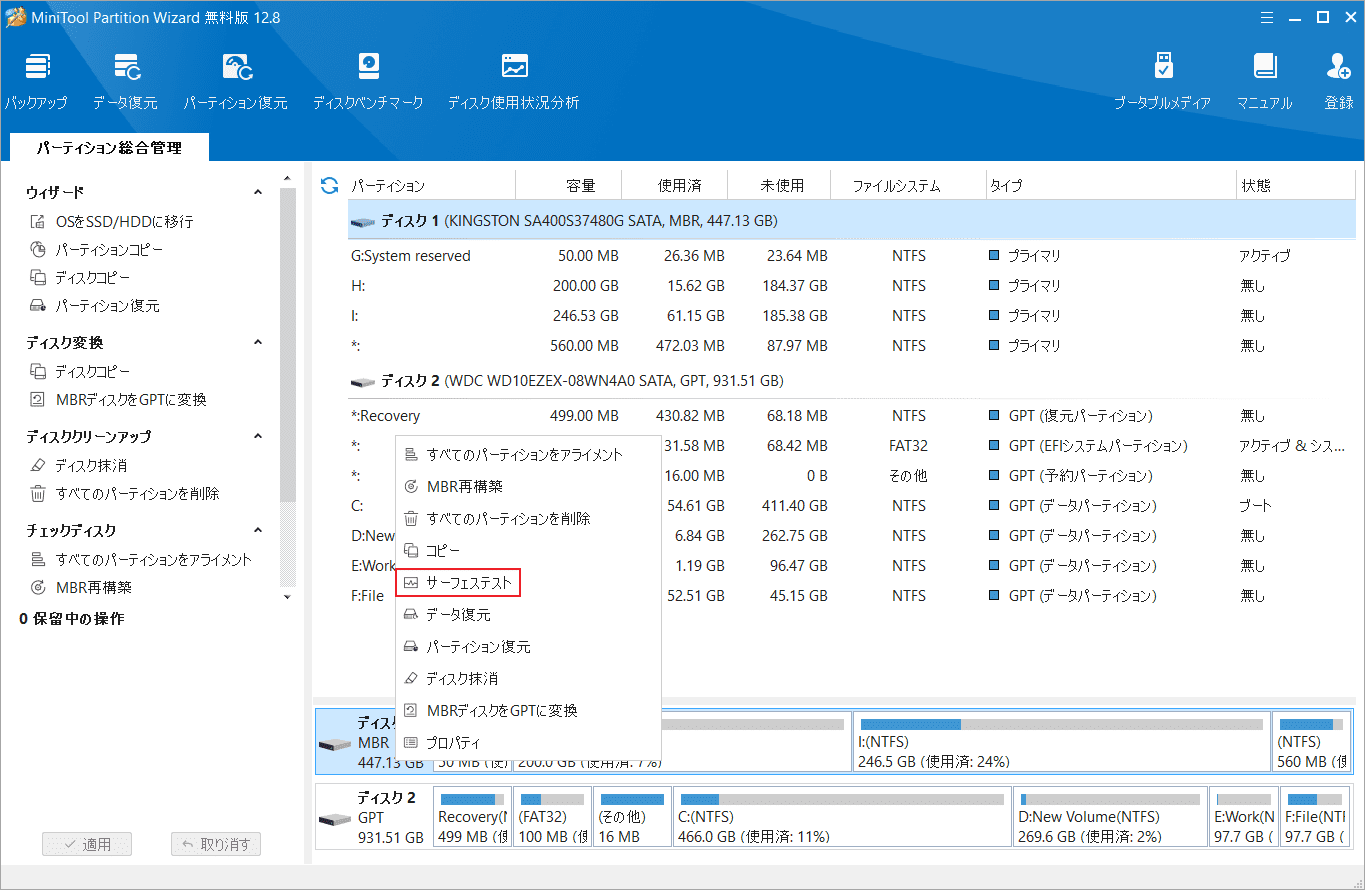Image resolution: width=1365 pixels, height=890 pixels.
Task: Open the バックアップ tool in toolbar
Action: click(x=36, y=81)
